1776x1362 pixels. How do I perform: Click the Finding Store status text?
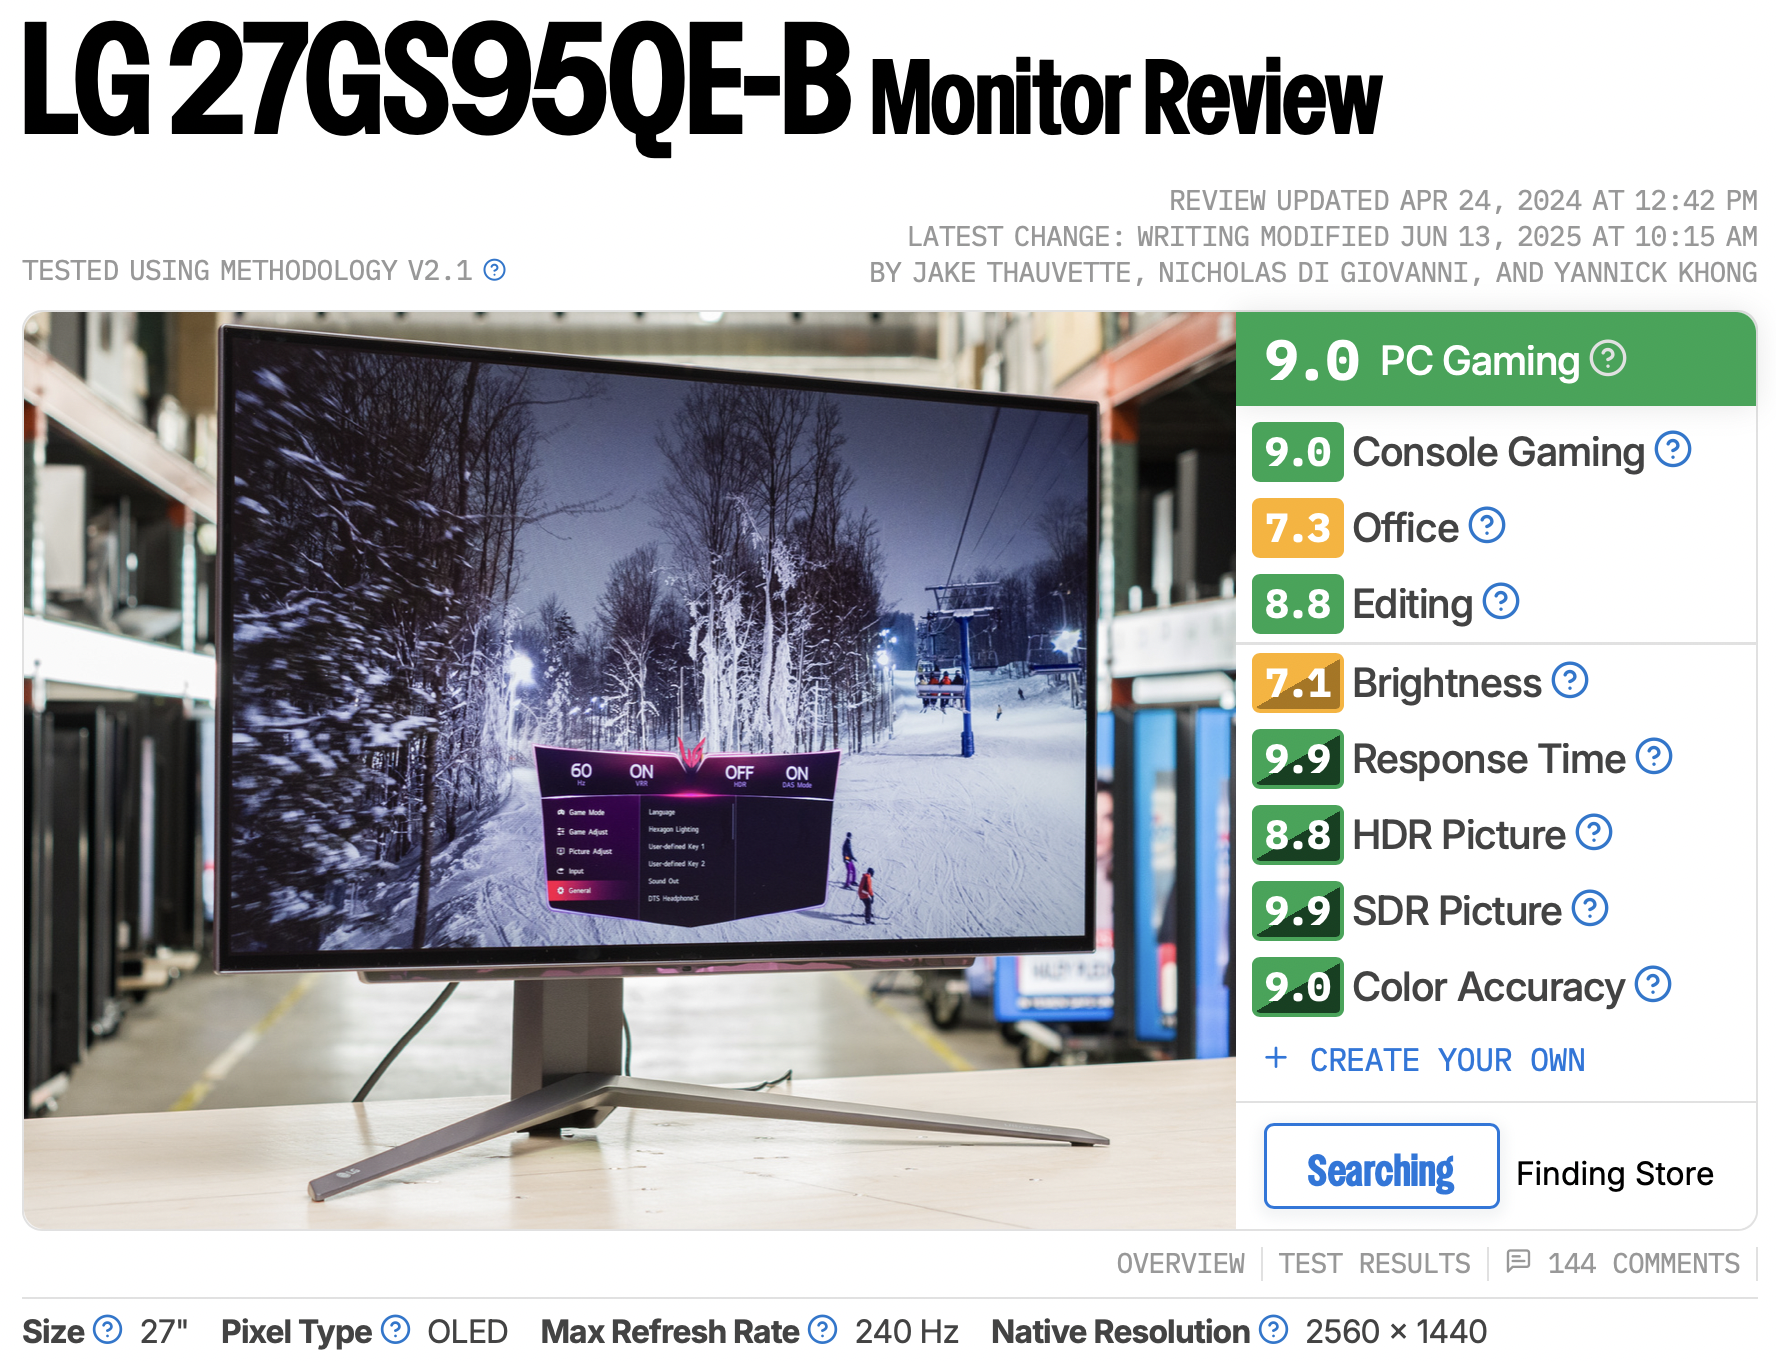pos(1614,1173)
